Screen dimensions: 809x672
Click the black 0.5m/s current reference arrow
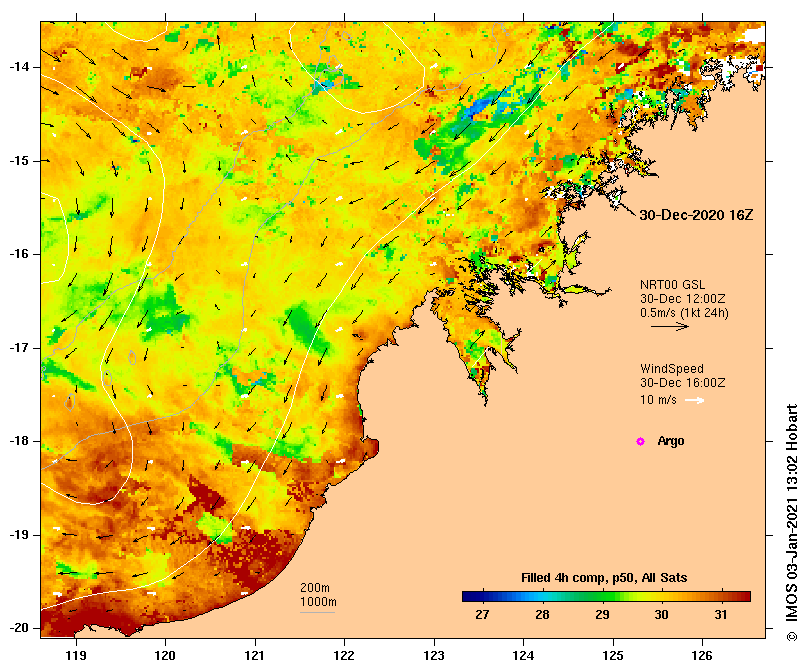670,326
